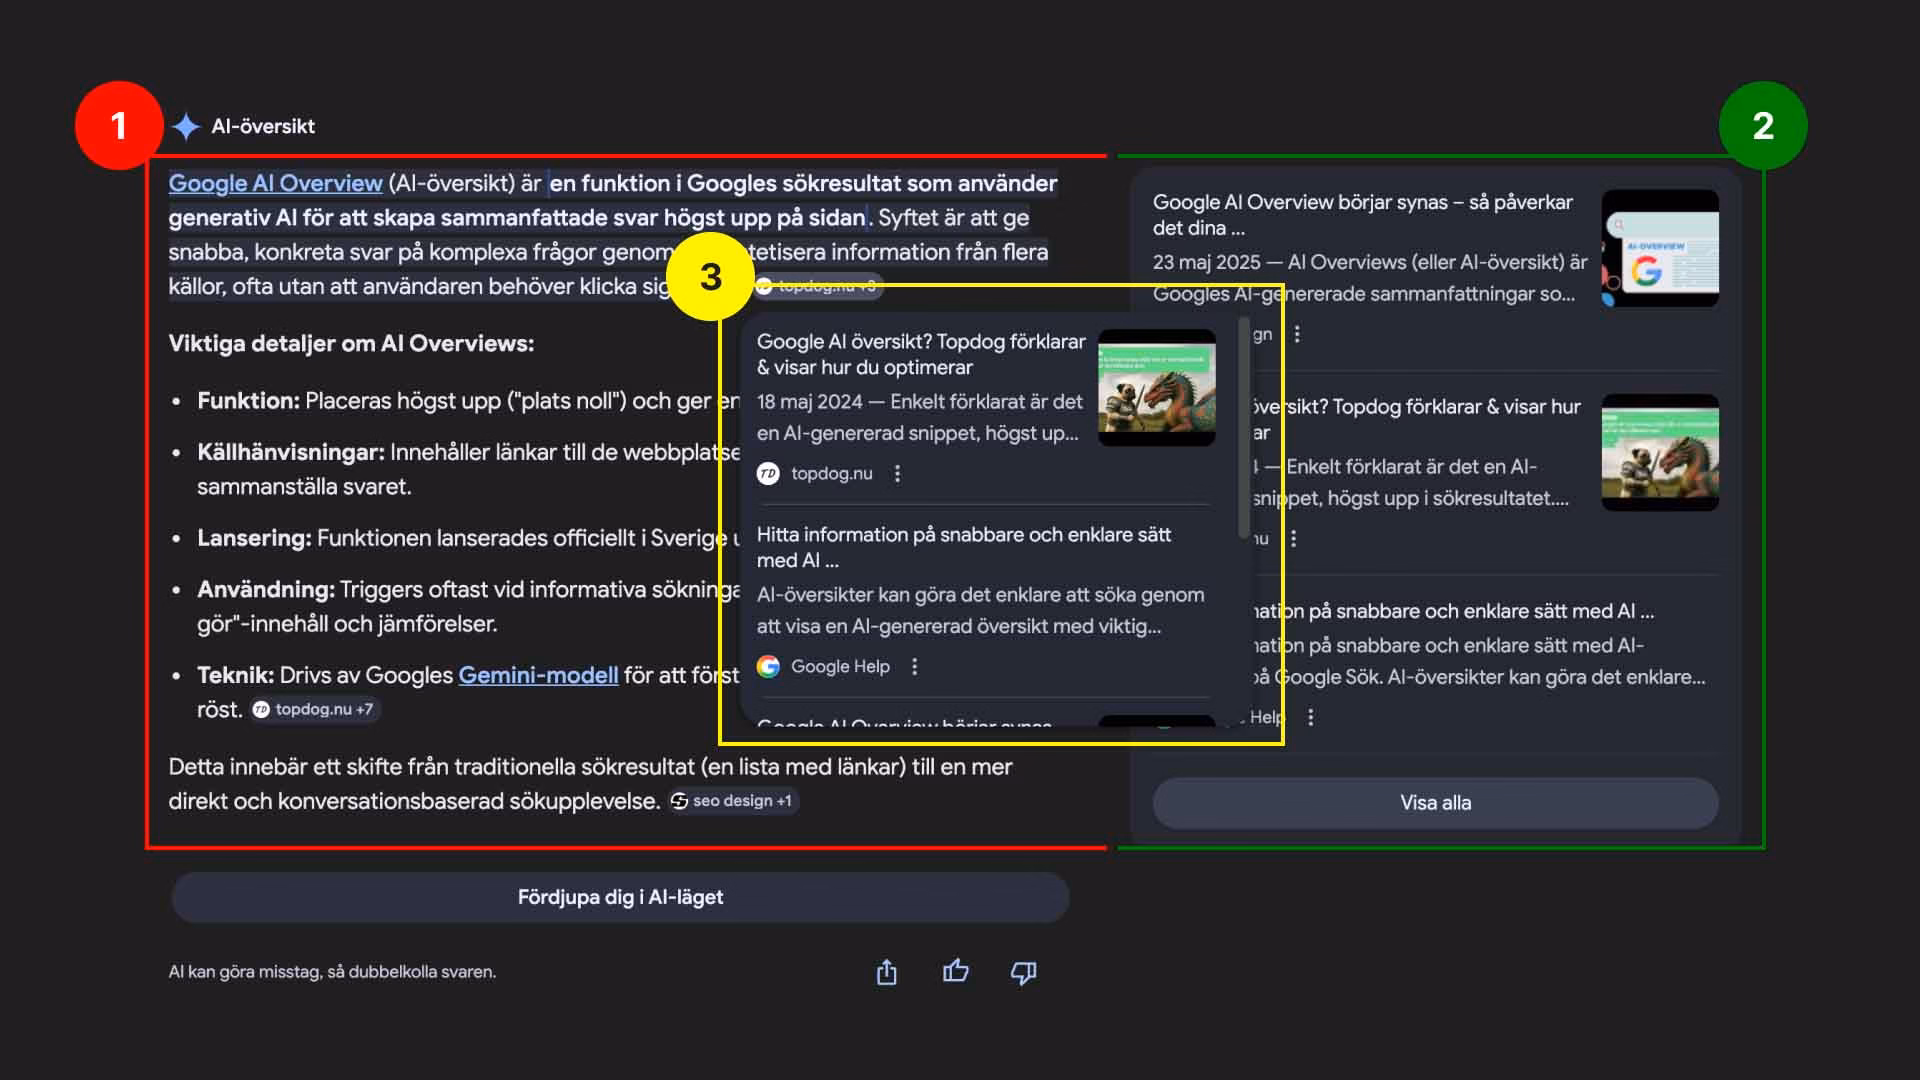Image resolution: width=1920 pixels, height=1080 pixels.
Task: Click the 'Funktion:' bullet label
Action: point(248,401)
